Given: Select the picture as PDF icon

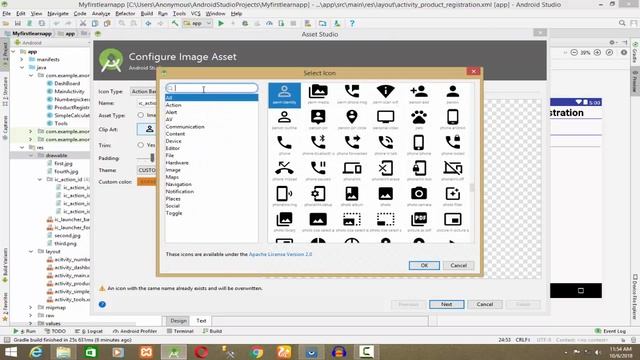Looking at the screenshot, I should pos(419,220).
